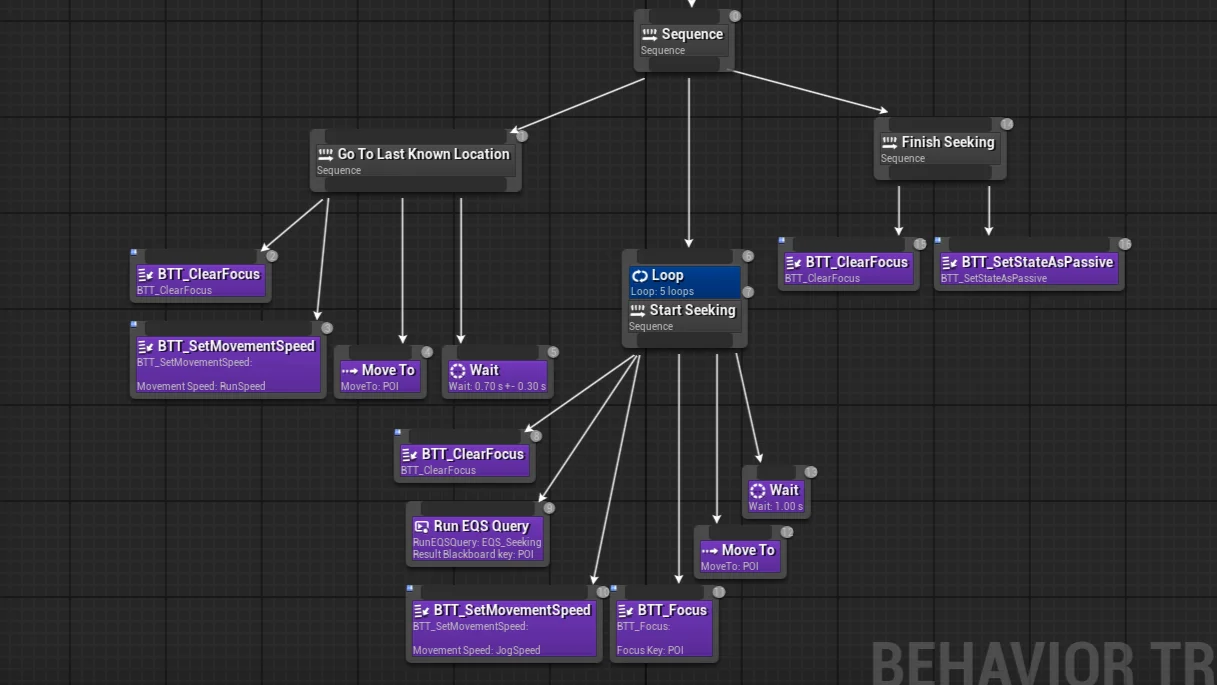Click the Loop decorator icon above Start Seeking
The height and width of the screenshot is (685, 1217).
point(641,275)
